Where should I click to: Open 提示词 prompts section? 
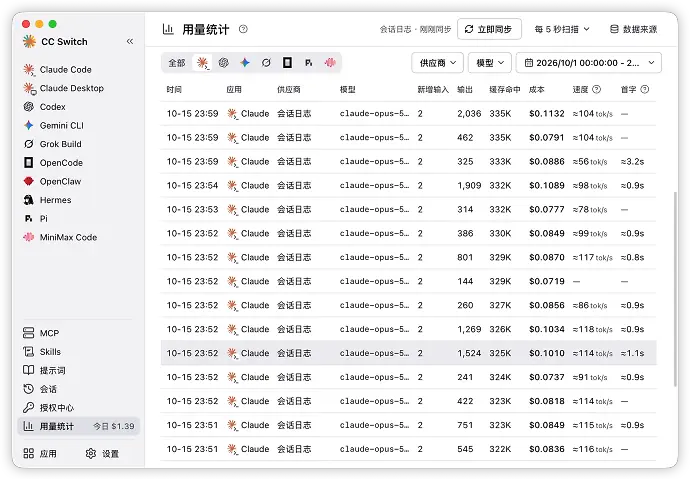(44, 370)
